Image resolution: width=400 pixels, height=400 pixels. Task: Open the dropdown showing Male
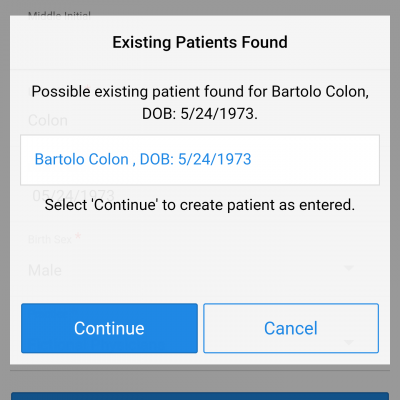tap(191, 270)
